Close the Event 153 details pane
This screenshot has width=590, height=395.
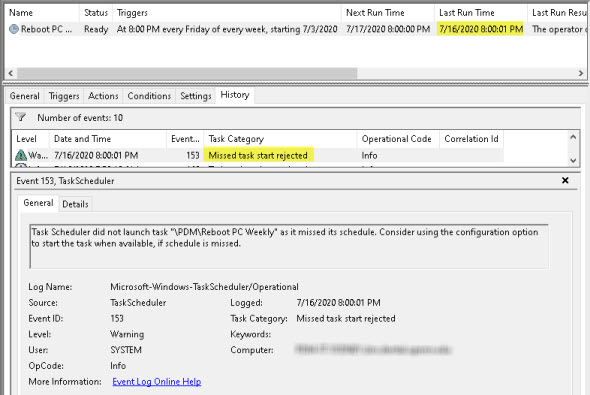(x=565, y=181)
